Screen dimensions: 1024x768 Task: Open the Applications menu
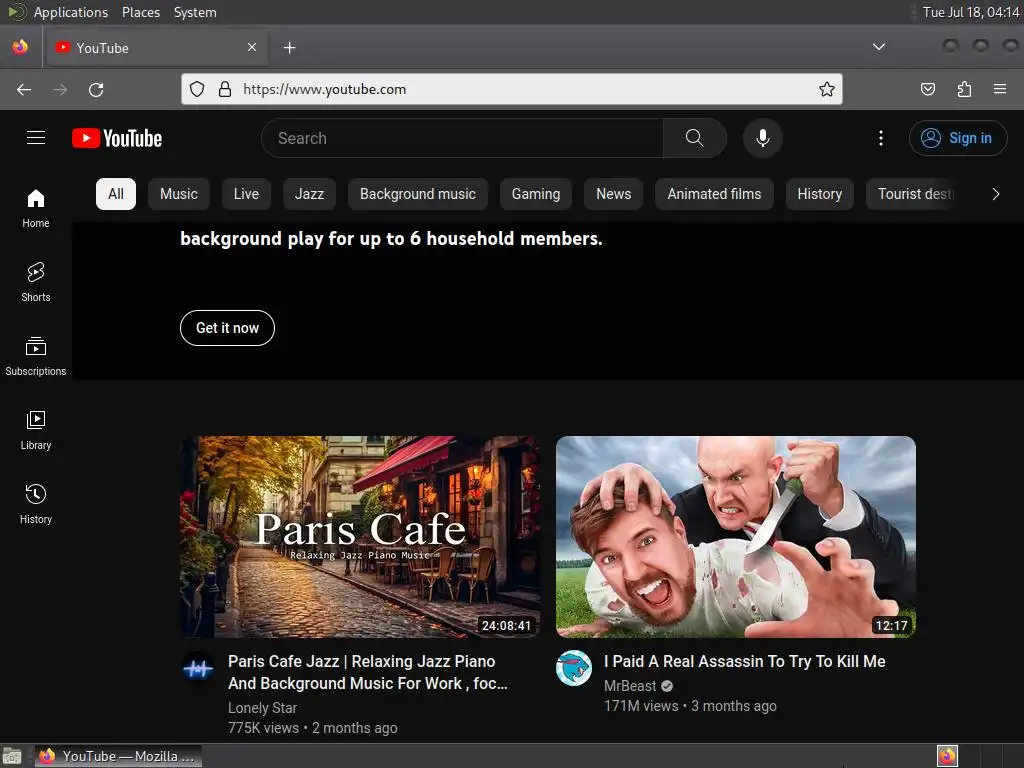[71, 12]
